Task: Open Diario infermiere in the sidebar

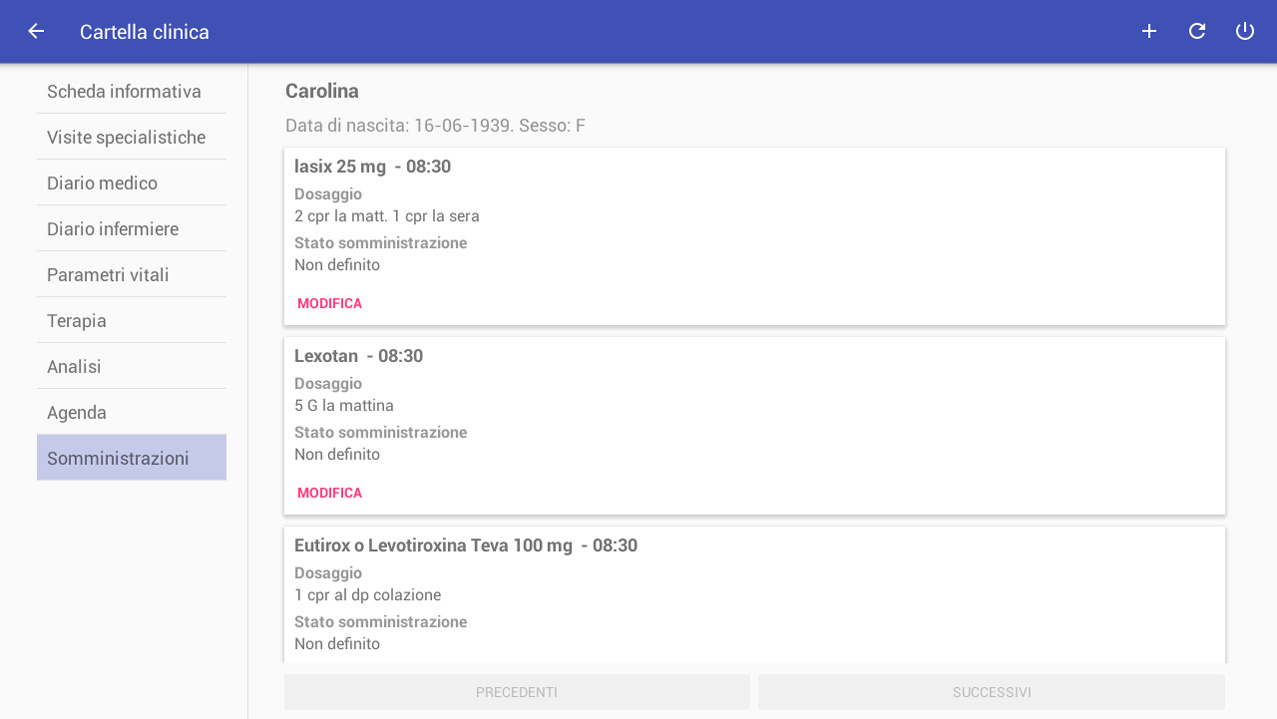Action: pyautogui.click(x=132, y=229)
